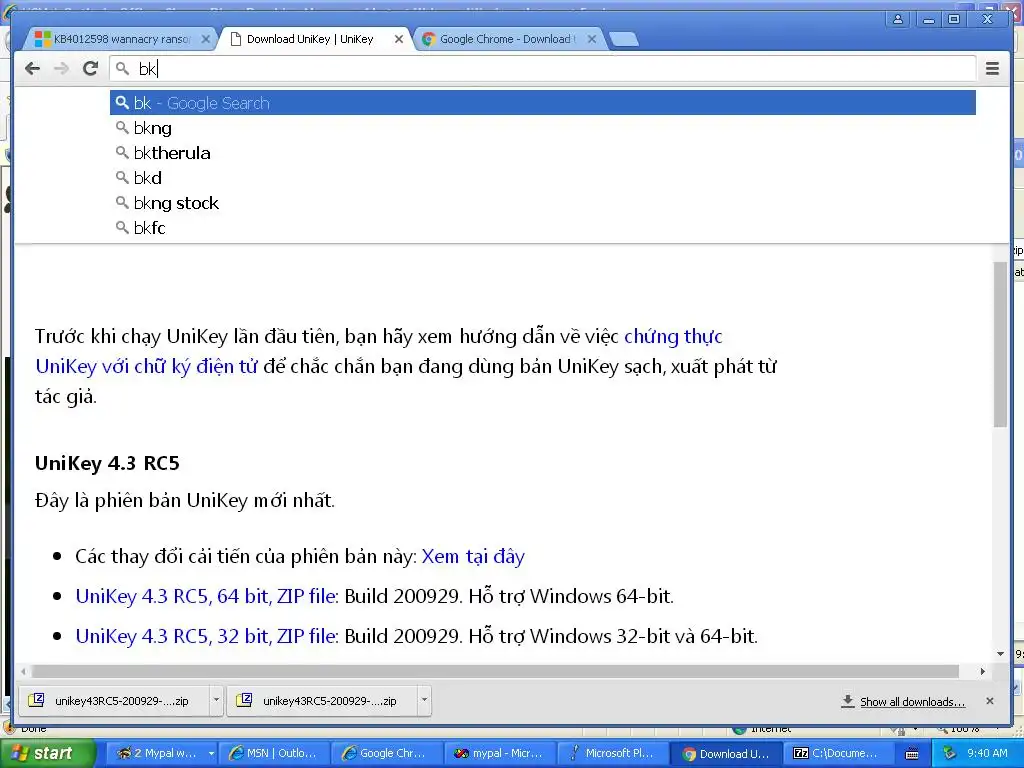Click the horizontal scrollbar thumb
This screenshot has height=768, width=1024.
pos(495,671)
